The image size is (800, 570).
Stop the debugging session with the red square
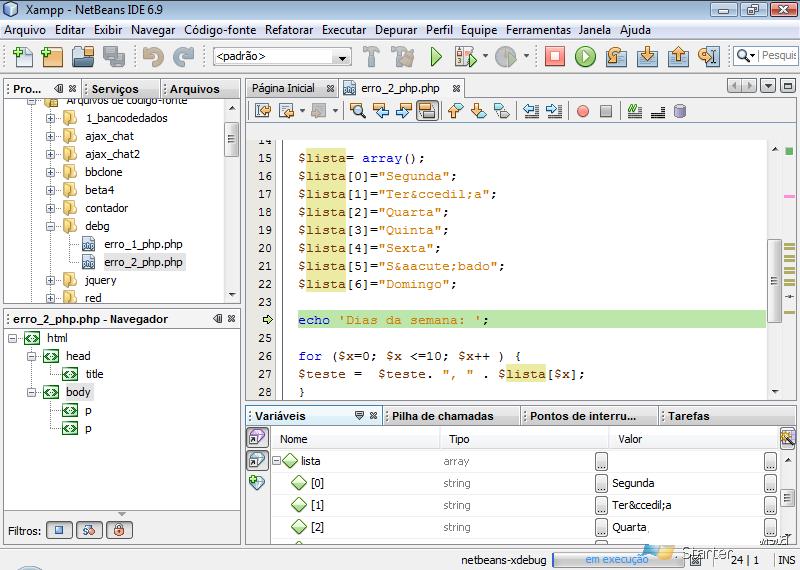pyautogui.click(x=555, y=56)
